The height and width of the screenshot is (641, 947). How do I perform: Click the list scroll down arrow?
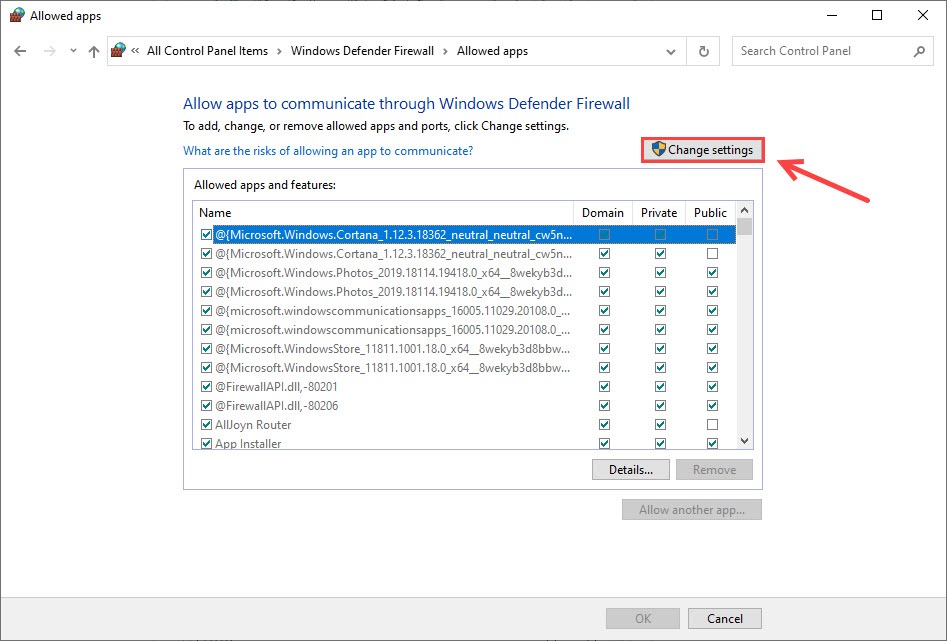745,441
